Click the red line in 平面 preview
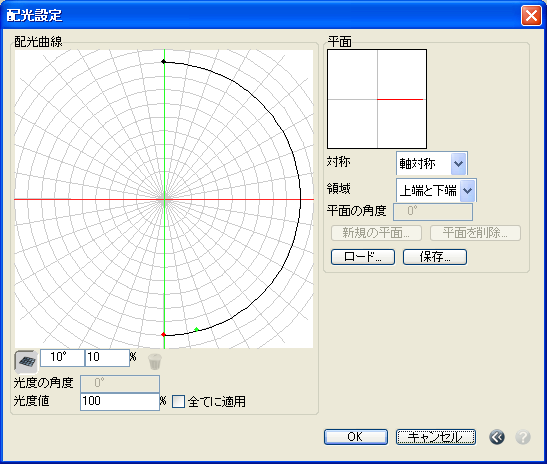The width and height of the screenshot is (547, 464). tap(400, 99)
